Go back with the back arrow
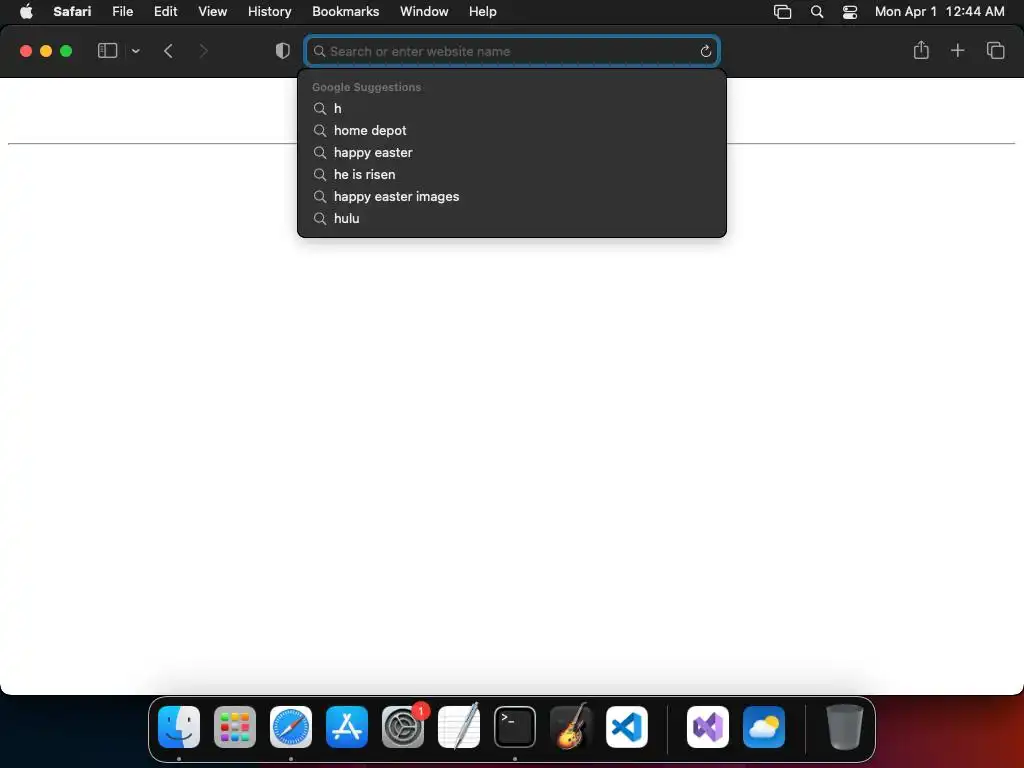The image size is (1024, 768). [x=168, y=51]
